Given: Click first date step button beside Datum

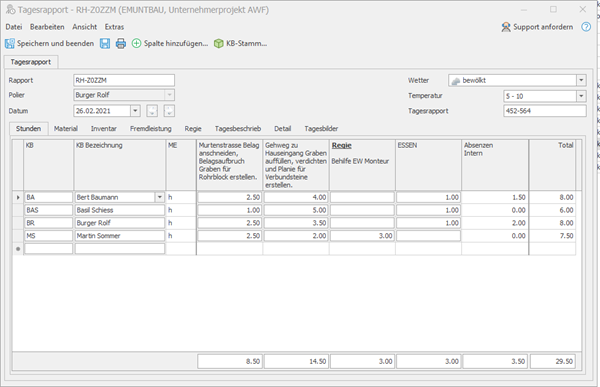Looking at the screenshot, I should [152, 111].
